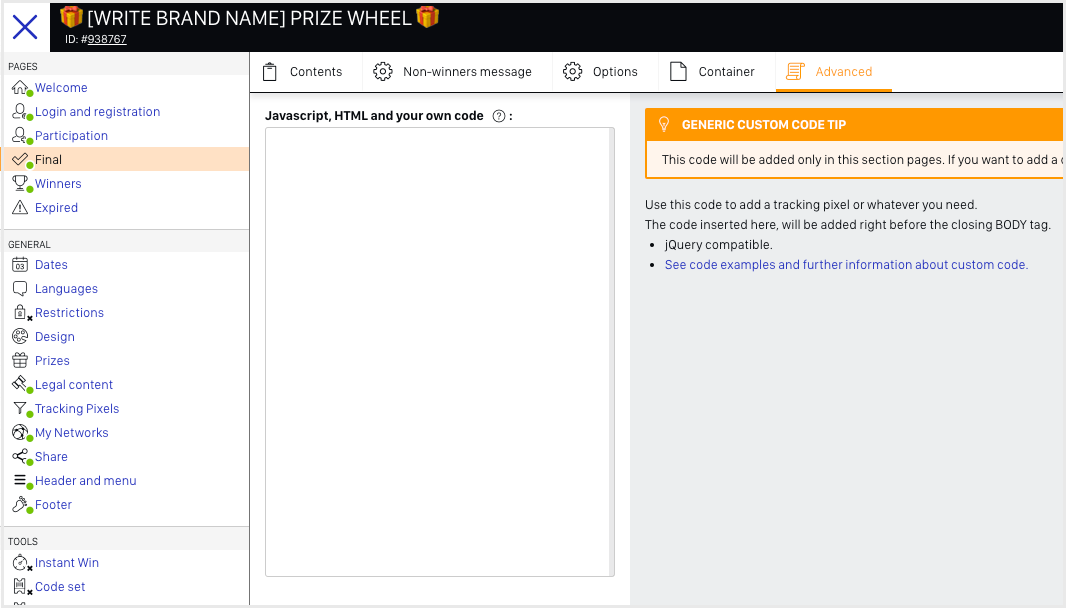
Task: Select the Tracking Pixels funnel icon
Action: coord(20,408)
